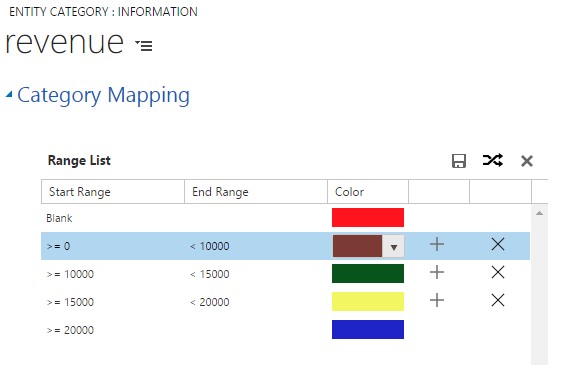The width and height of the screenshot is (586, 365).
Task: Save the Range List
Action: coord(459,161)
